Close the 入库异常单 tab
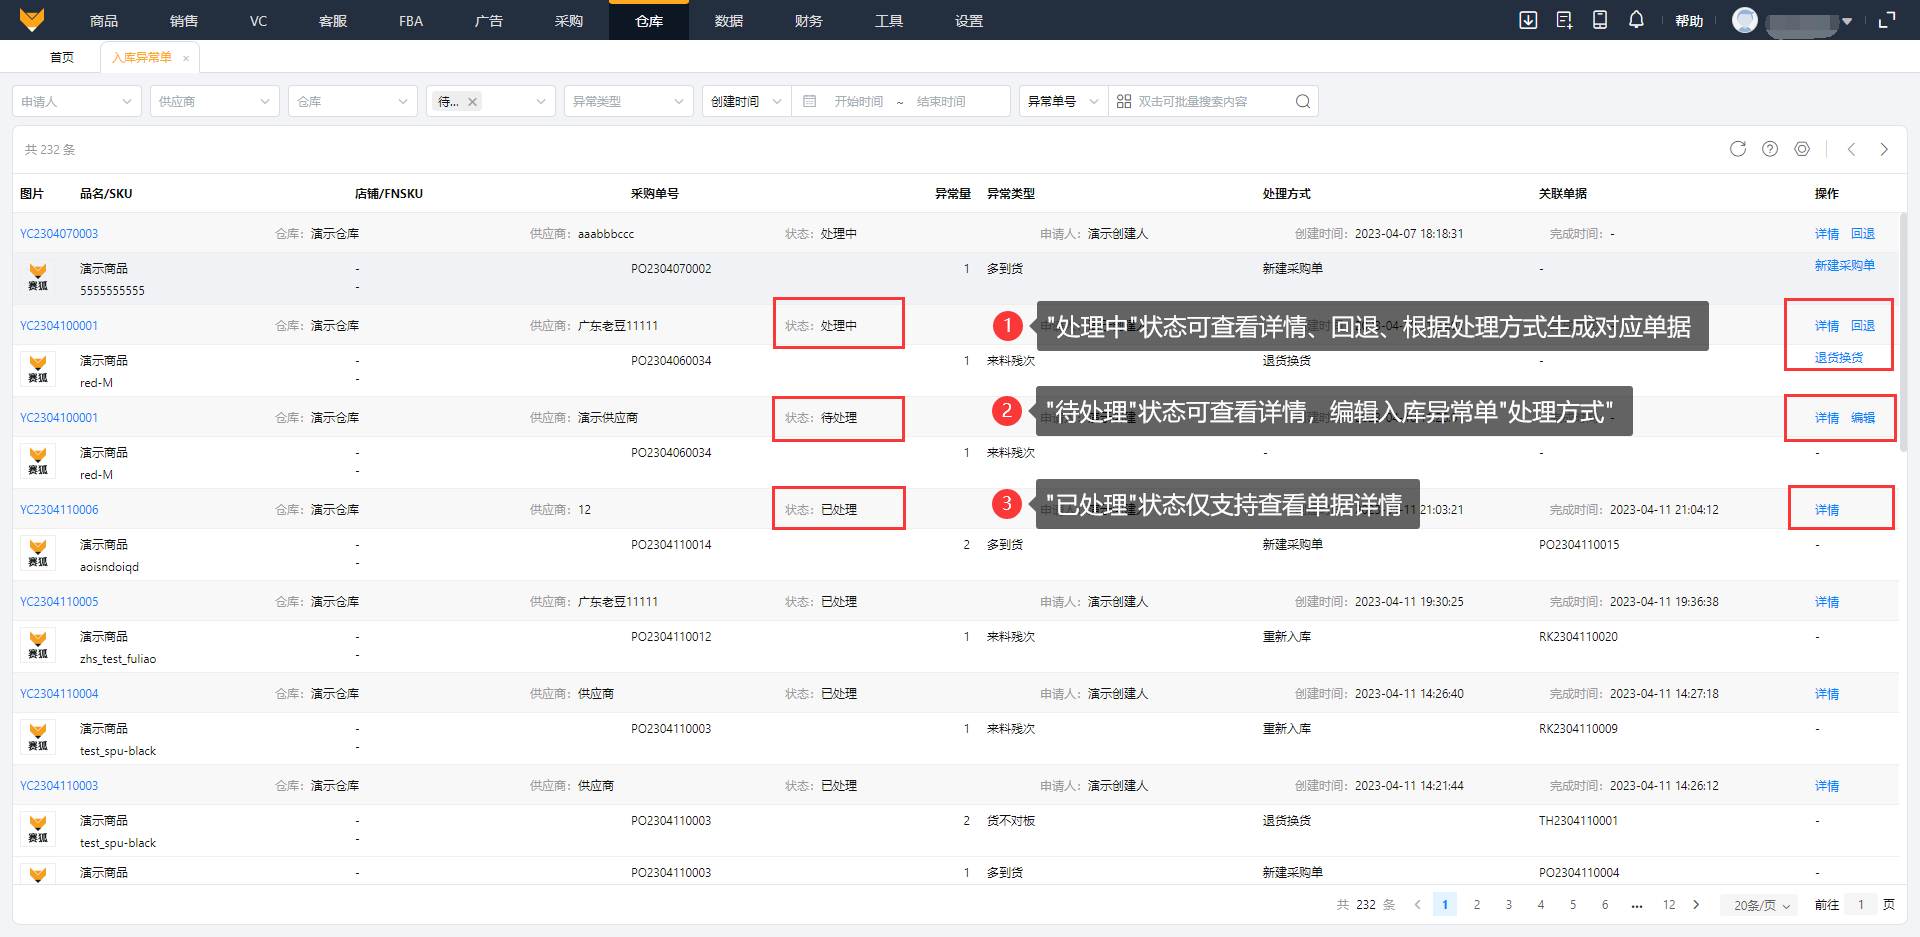The height and width of the screenshot is (937, 1920). (186, 58)
